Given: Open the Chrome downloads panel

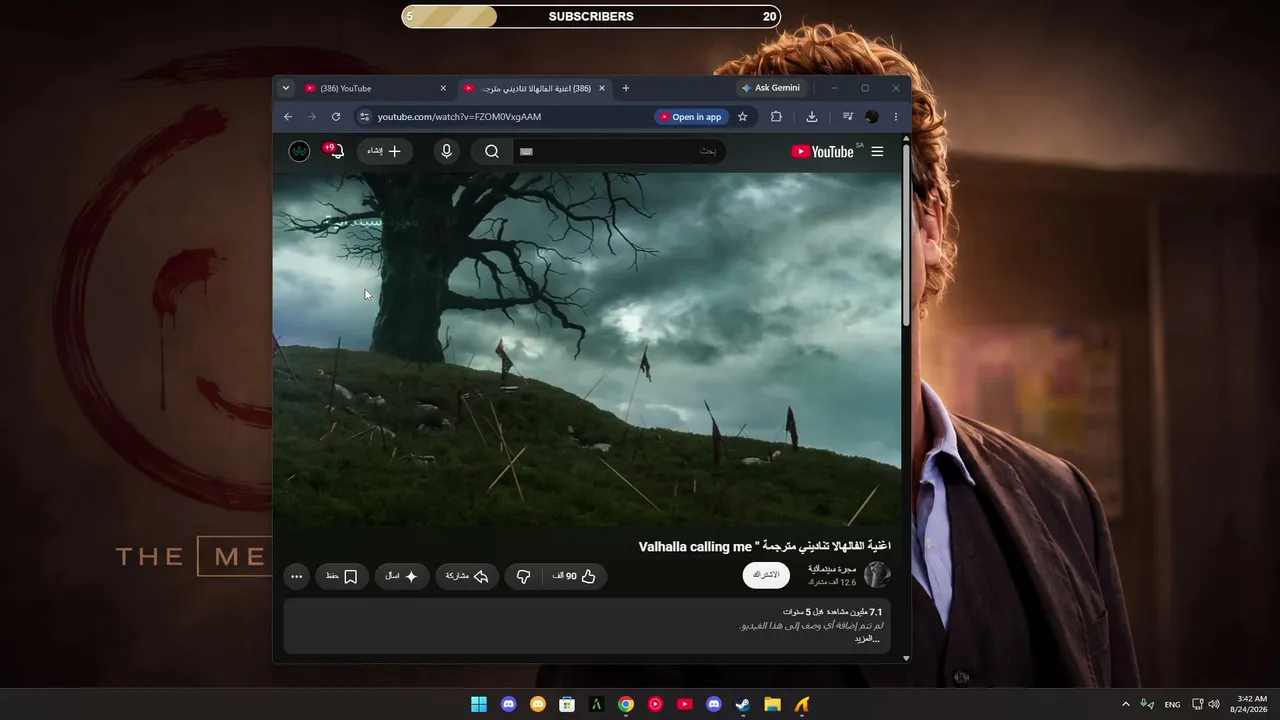Looking at the screenshot, I should (x=812, y=117).
